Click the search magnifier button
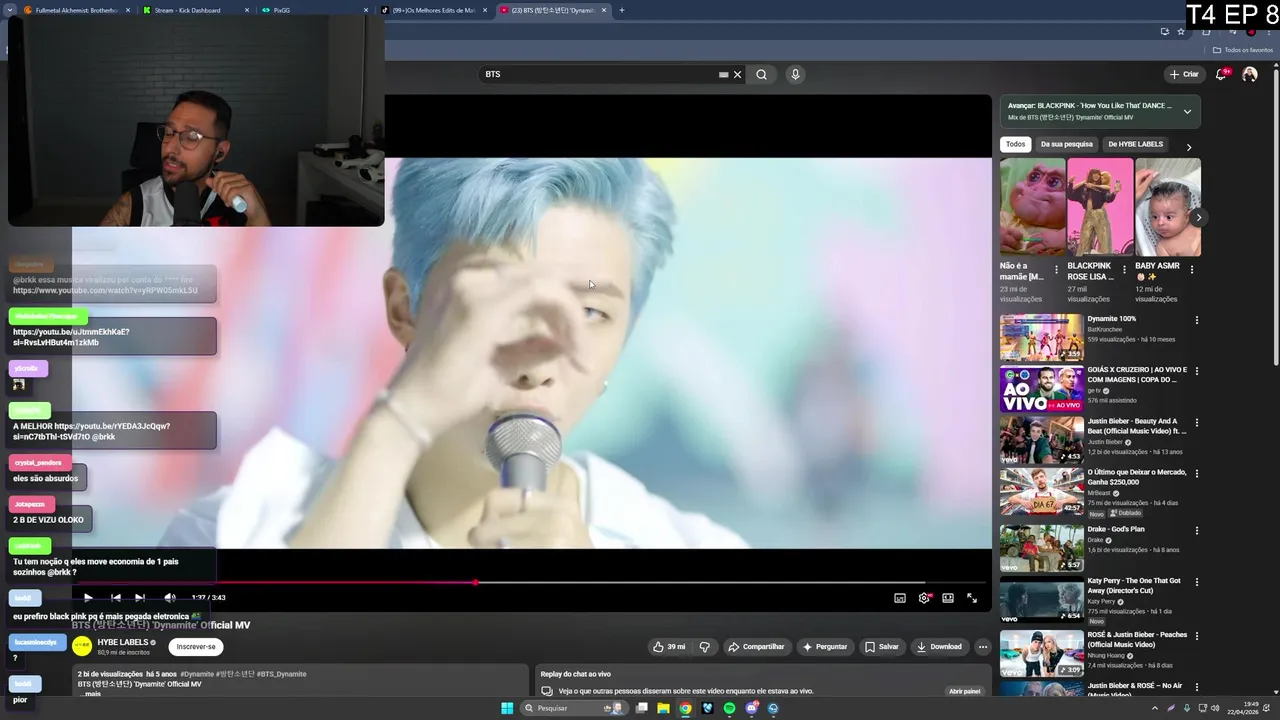 761,74
